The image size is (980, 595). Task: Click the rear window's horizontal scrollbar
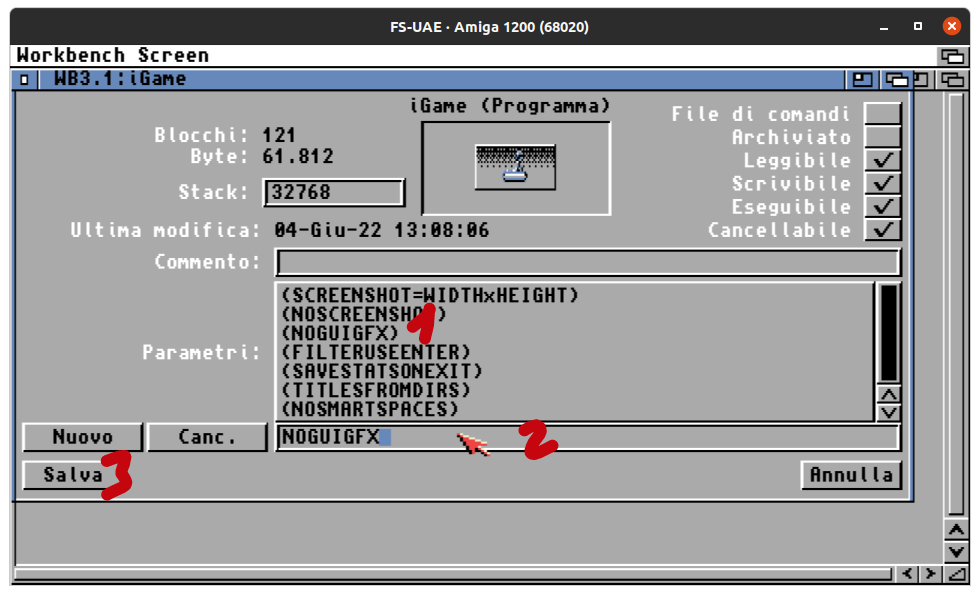[453, 573]
